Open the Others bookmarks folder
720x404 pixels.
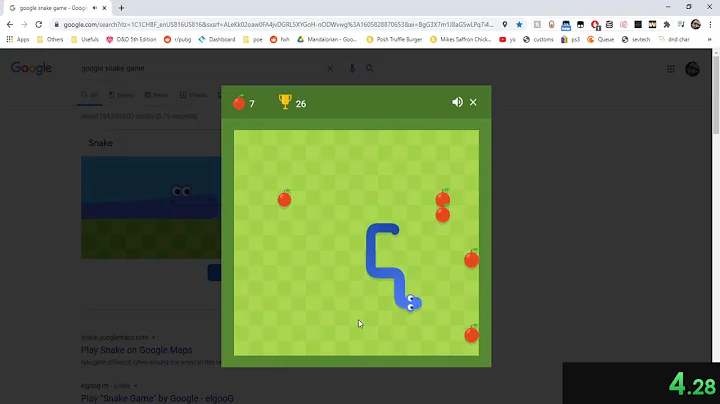click(x=50, y=39)
